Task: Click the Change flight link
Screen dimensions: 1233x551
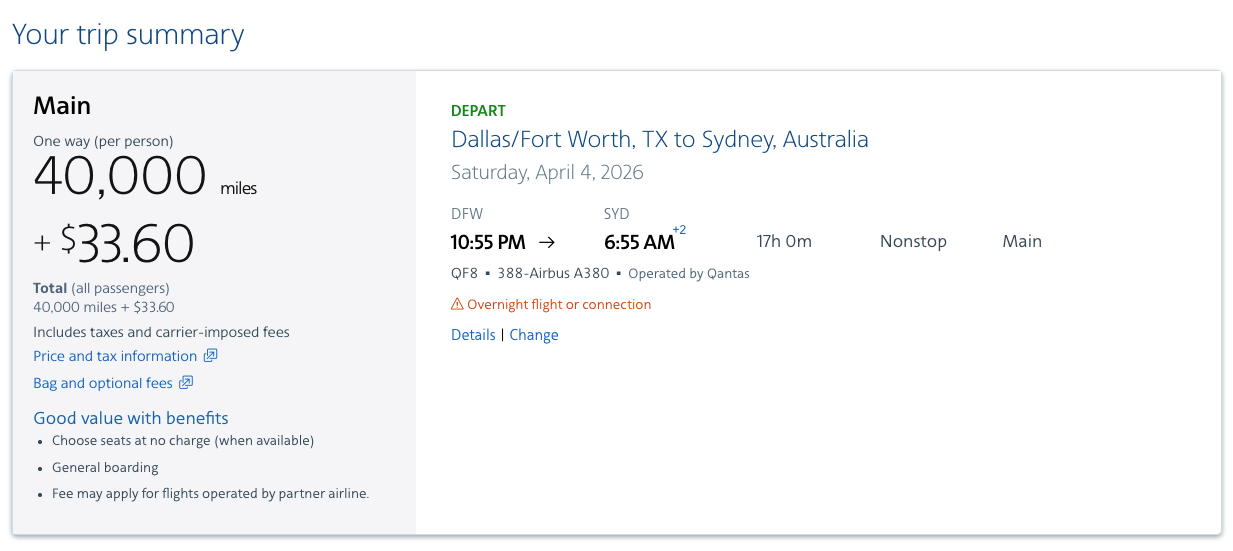Action: tap(534, 335)
